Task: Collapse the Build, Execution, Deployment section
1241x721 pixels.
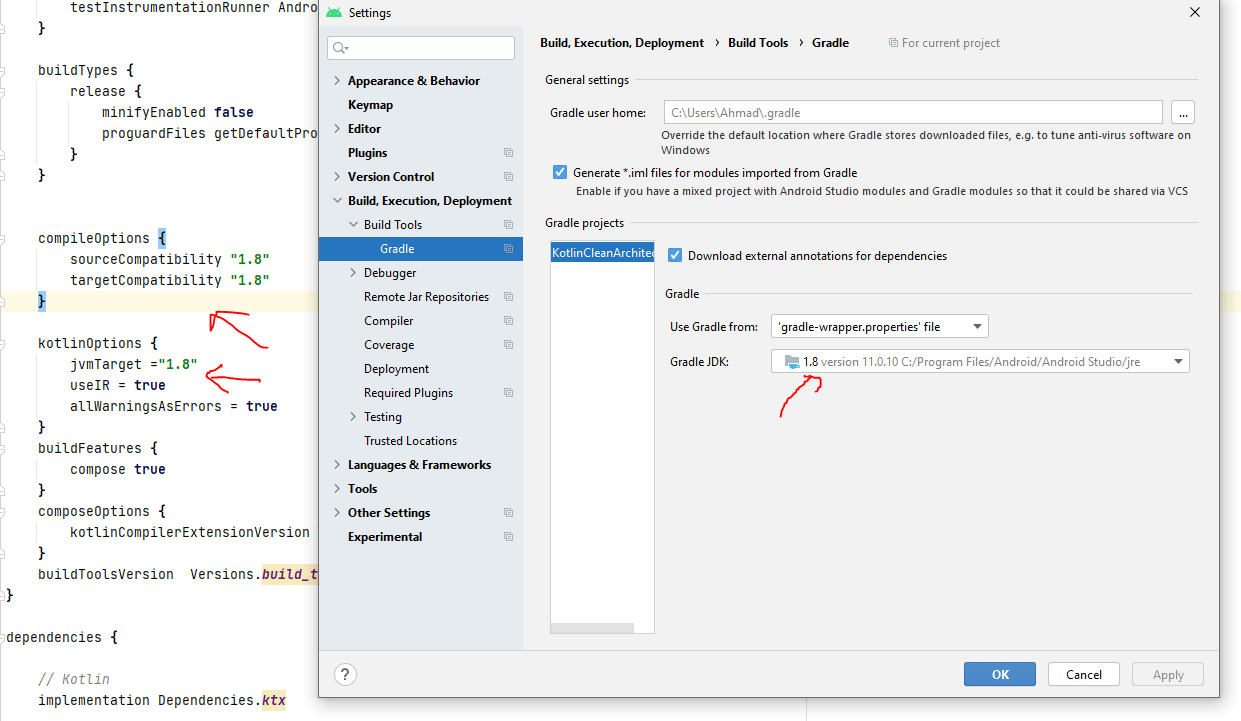Action: pyautogui.click(x=337, y=200)
